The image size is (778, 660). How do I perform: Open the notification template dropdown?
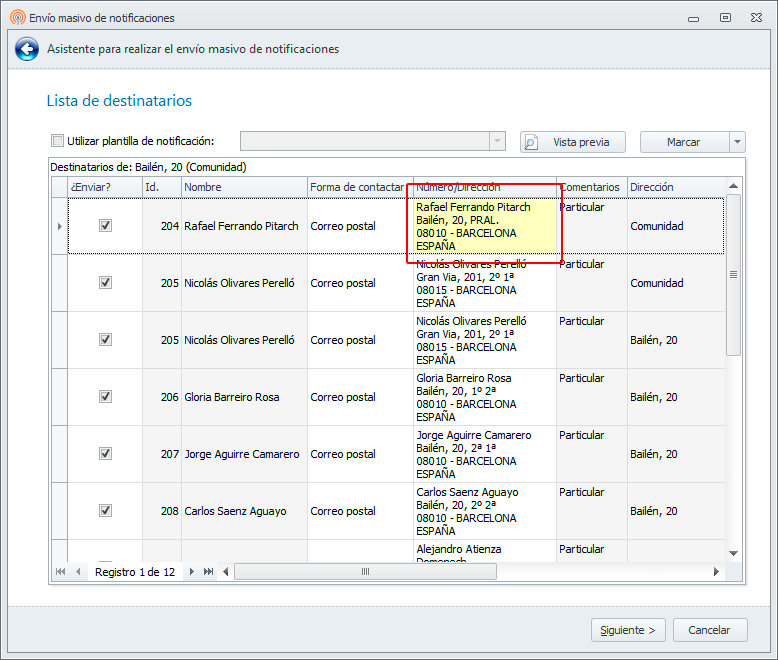(x=497, y=142)
